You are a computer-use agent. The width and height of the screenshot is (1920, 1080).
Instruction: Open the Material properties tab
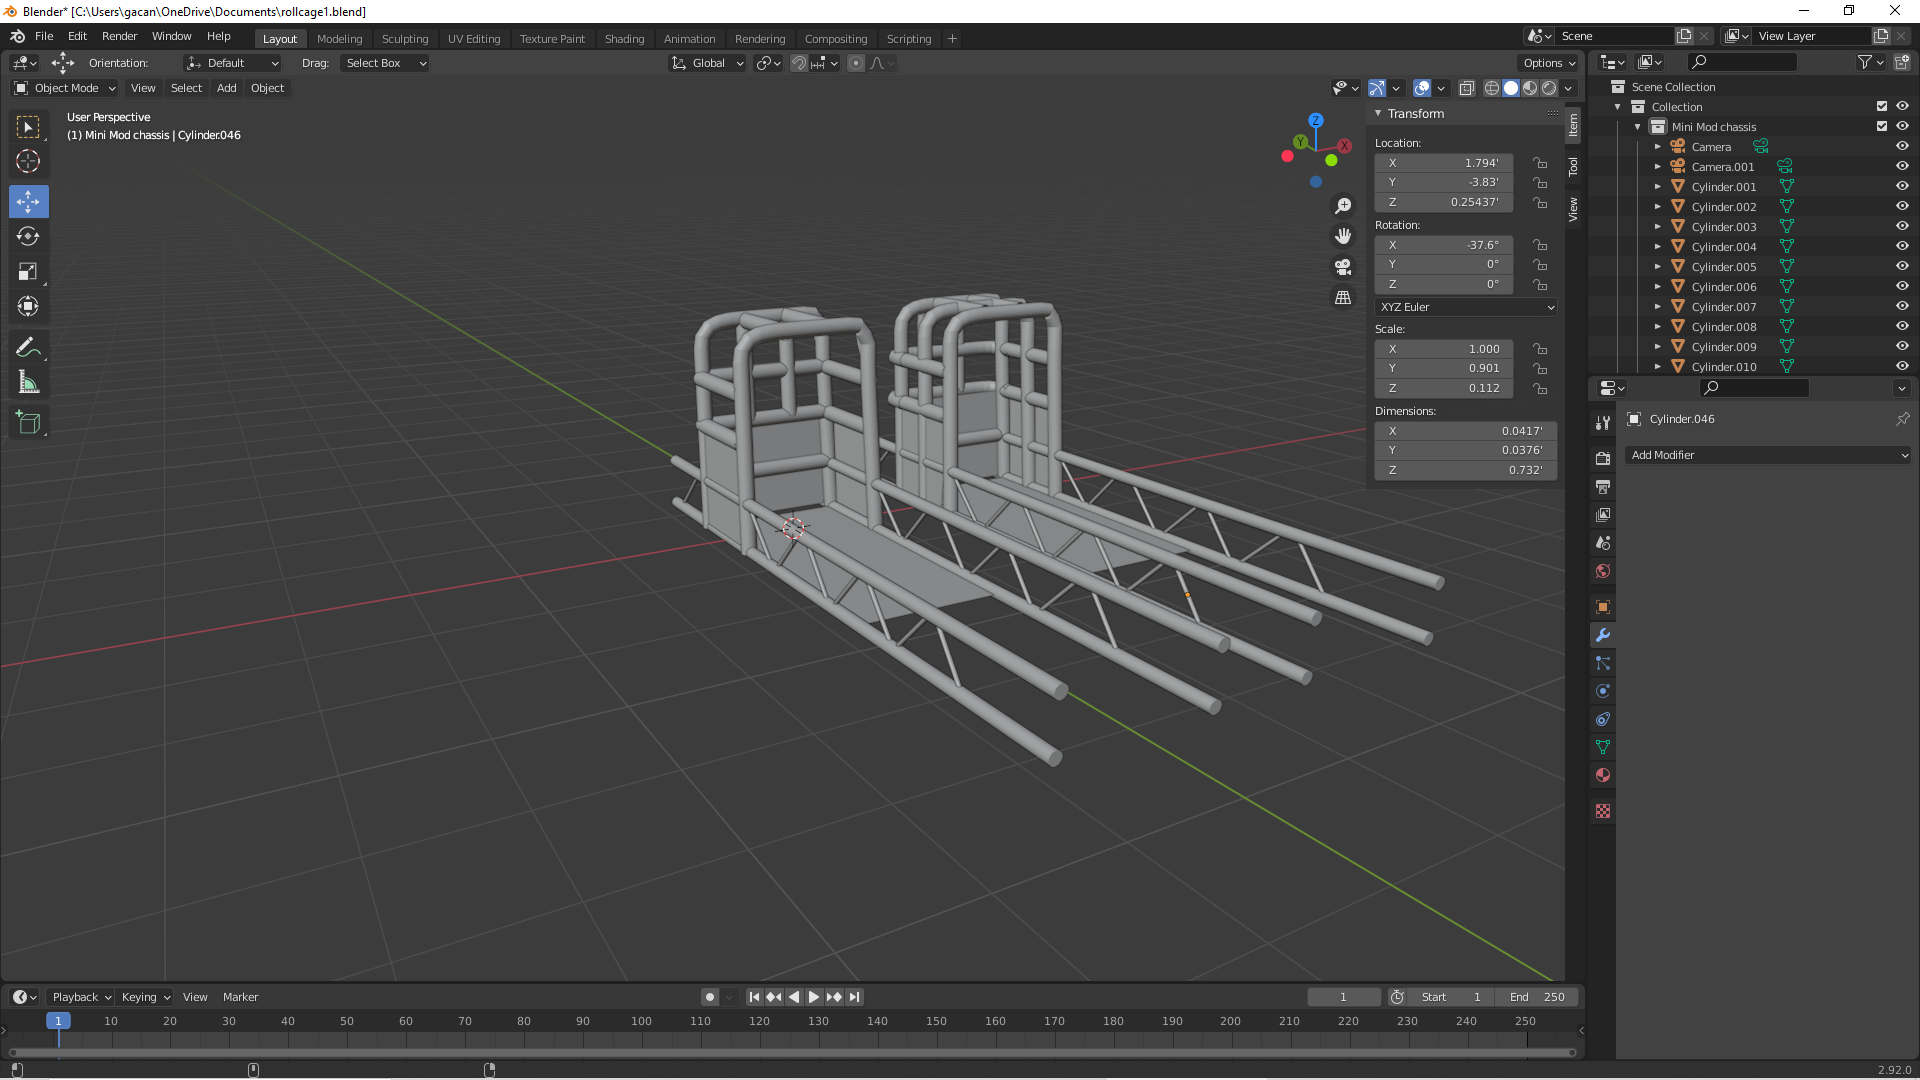point(1603,775)
